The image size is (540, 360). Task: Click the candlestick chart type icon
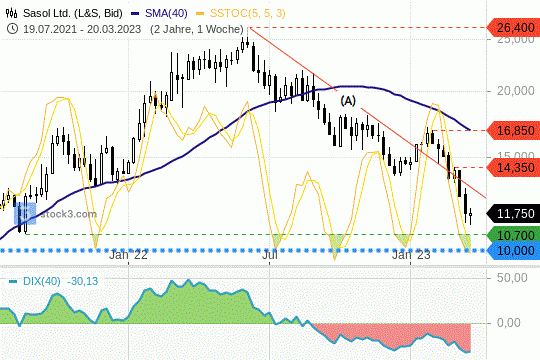pos(11,13)
